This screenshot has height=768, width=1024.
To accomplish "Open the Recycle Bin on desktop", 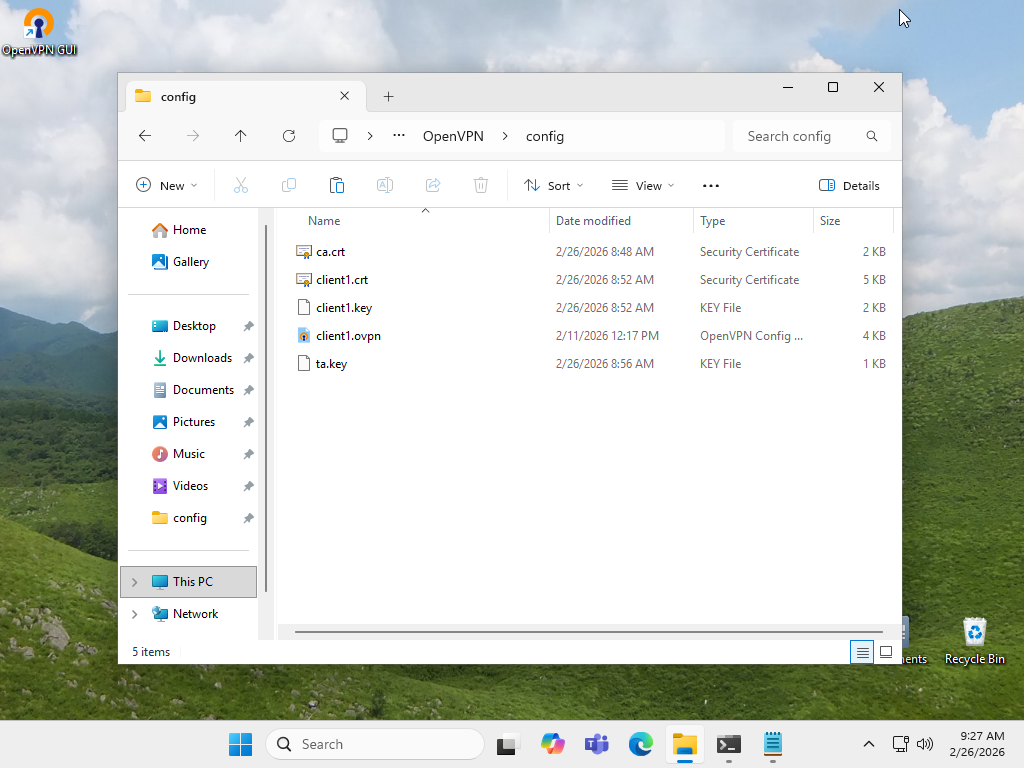I will click(974, 642).
